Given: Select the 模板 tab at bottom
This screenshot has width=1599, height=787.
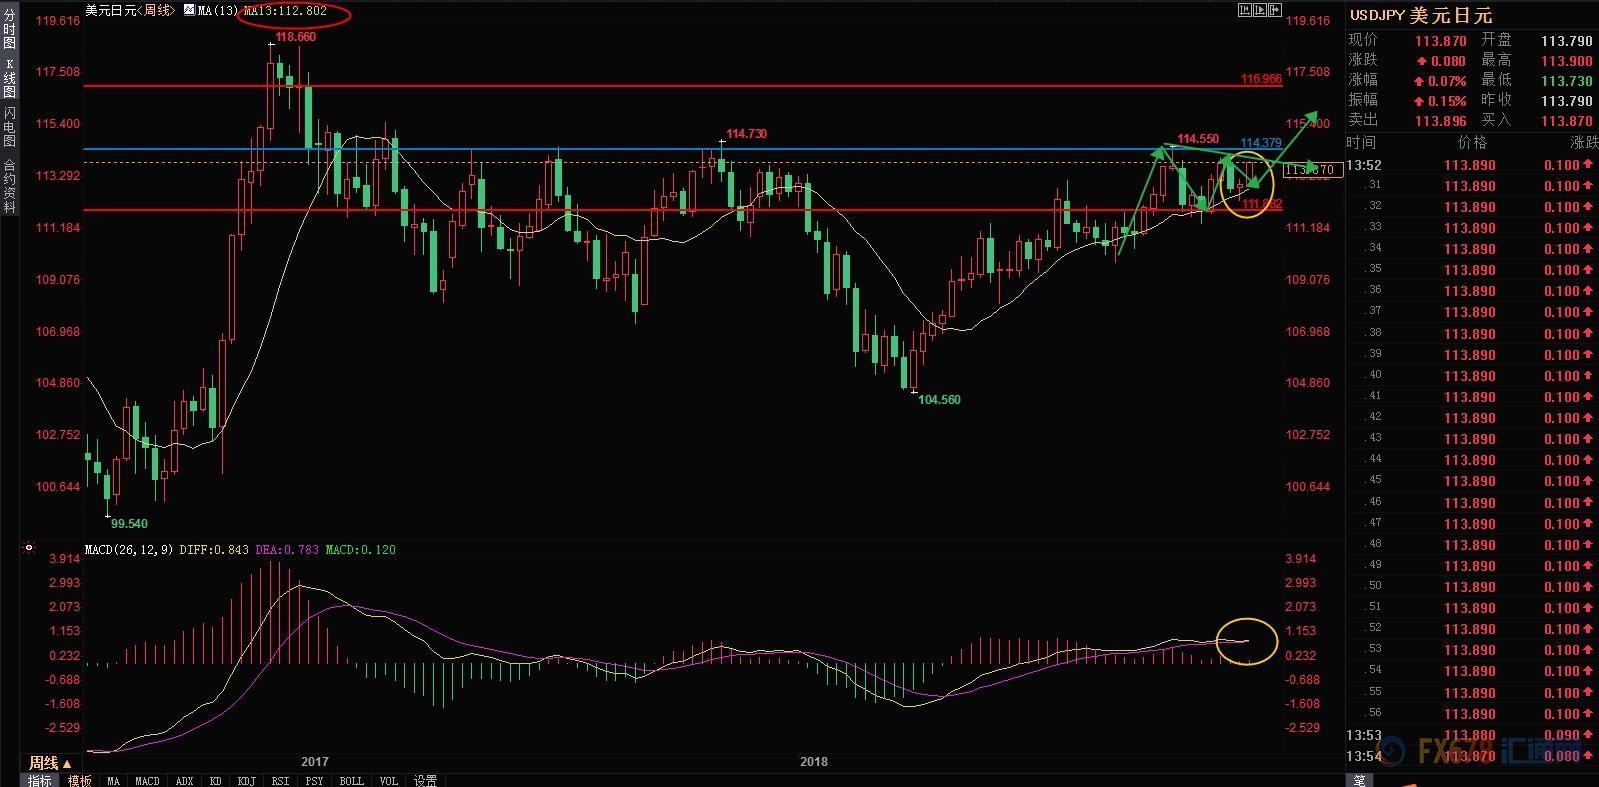Looking at the screenshot, I should (80, 780).
